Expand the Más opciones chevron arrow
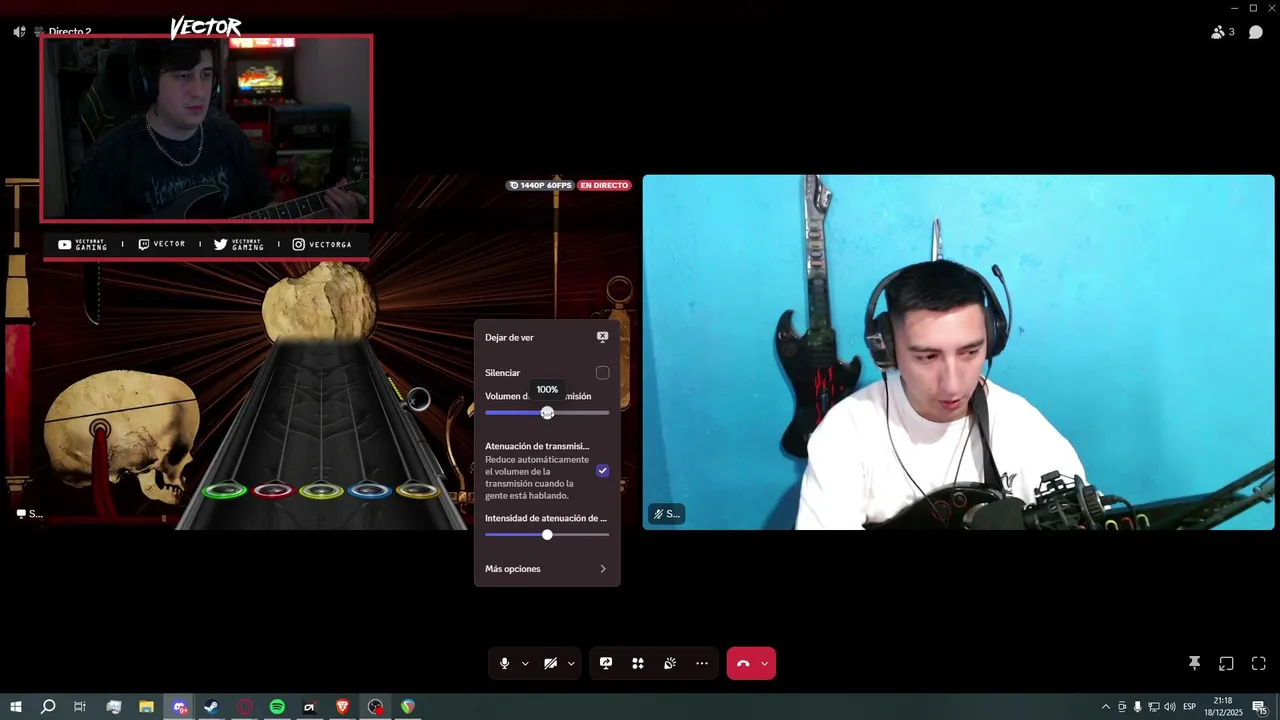This screenshot has height=720, width=1280. point(603,569)
